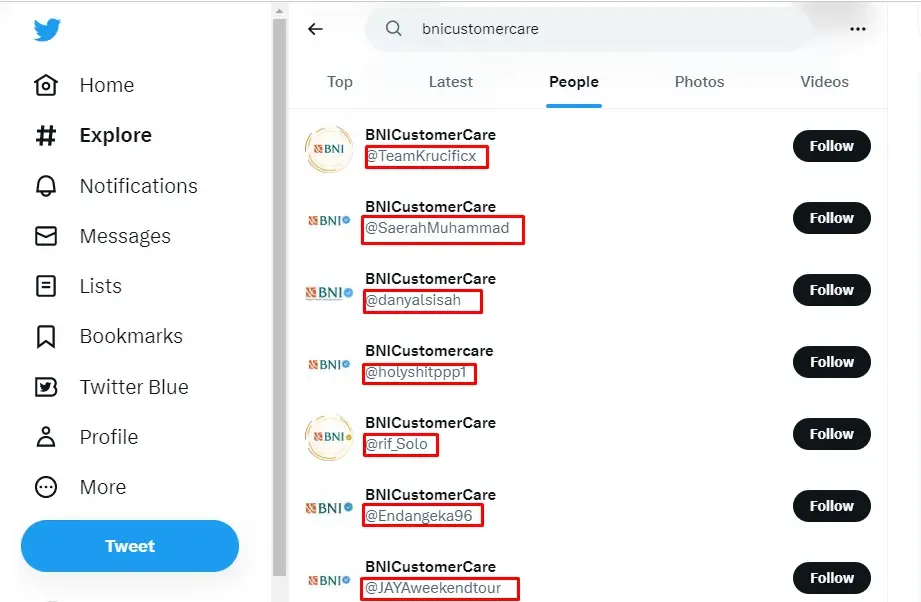
Task: Open the three-dot search options menu
Action: coord(857,29)
